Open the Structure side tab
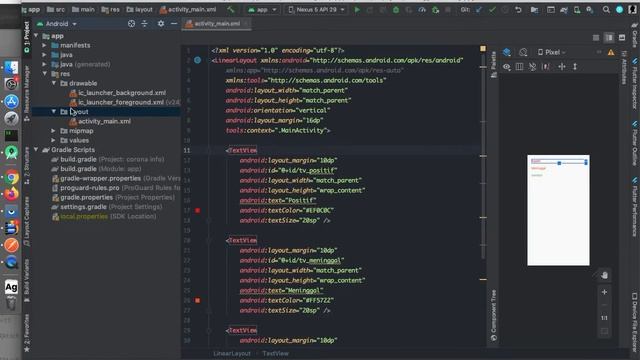Viewport: 640px width, 360px height. (x=27, y=165)
